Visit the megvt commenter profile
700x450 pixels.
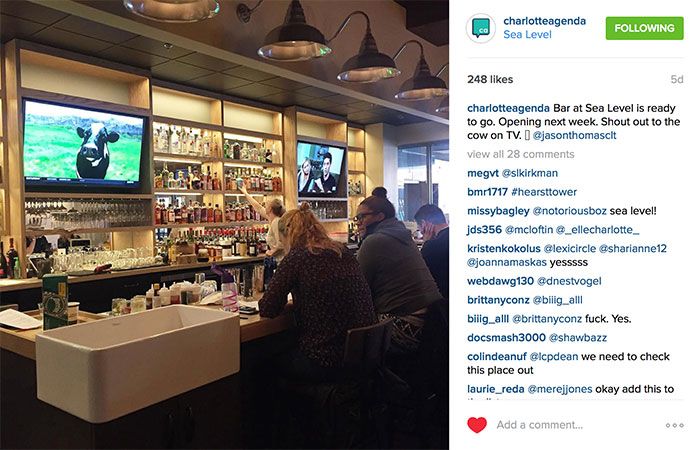(x=483, y=173)
